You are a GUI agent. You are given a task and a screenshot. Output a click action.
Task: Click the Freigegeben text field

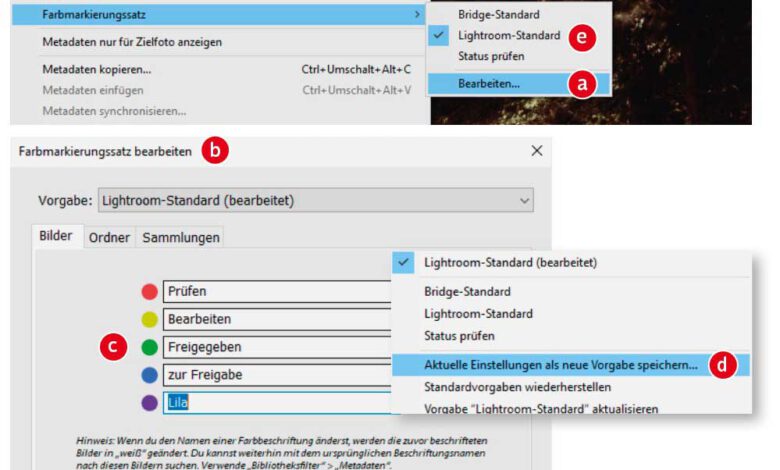click(277, 347)
